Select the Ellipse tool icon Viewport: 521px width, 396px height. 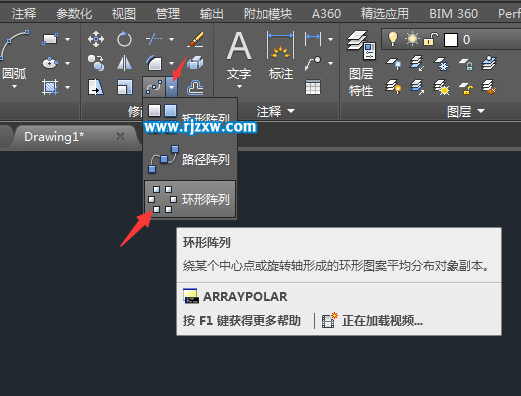pos(50,63)
